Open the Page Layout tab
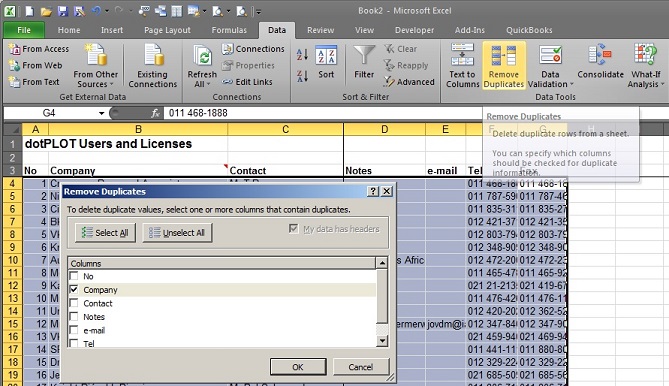Screen dimensions: 669x386 click(167, 30)
